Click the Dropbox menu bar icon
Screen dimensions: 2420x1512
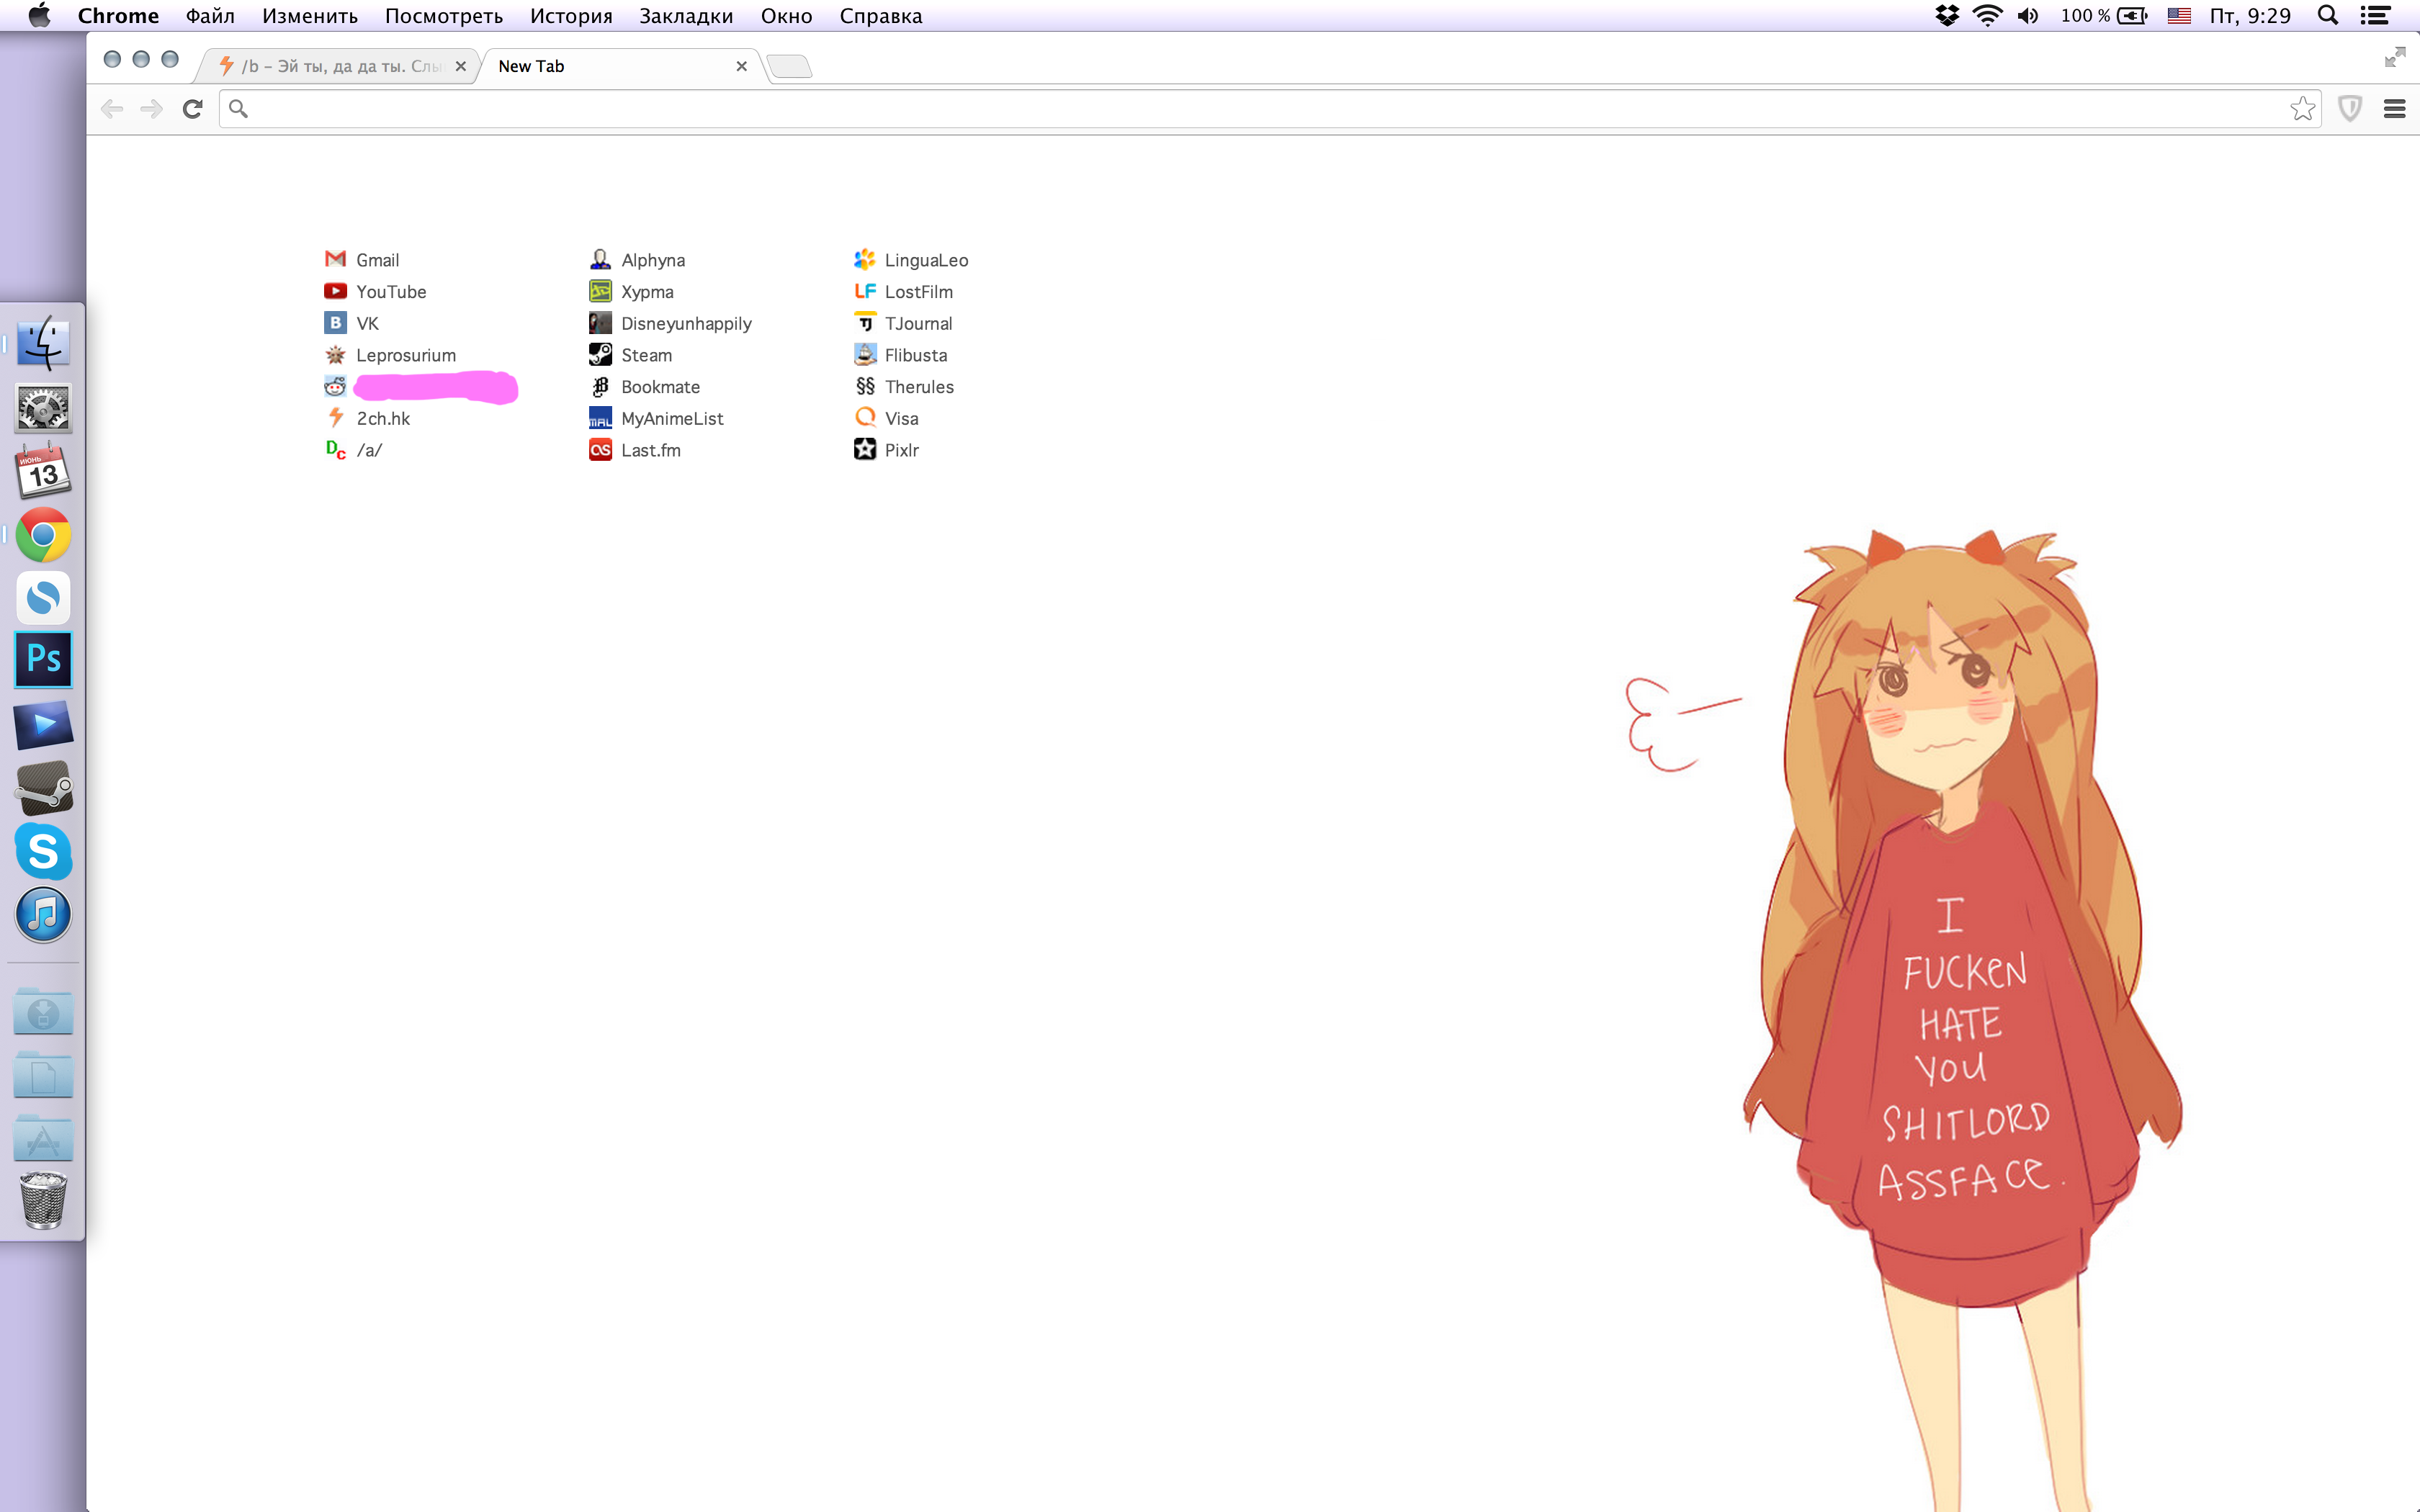(1946, 16)
